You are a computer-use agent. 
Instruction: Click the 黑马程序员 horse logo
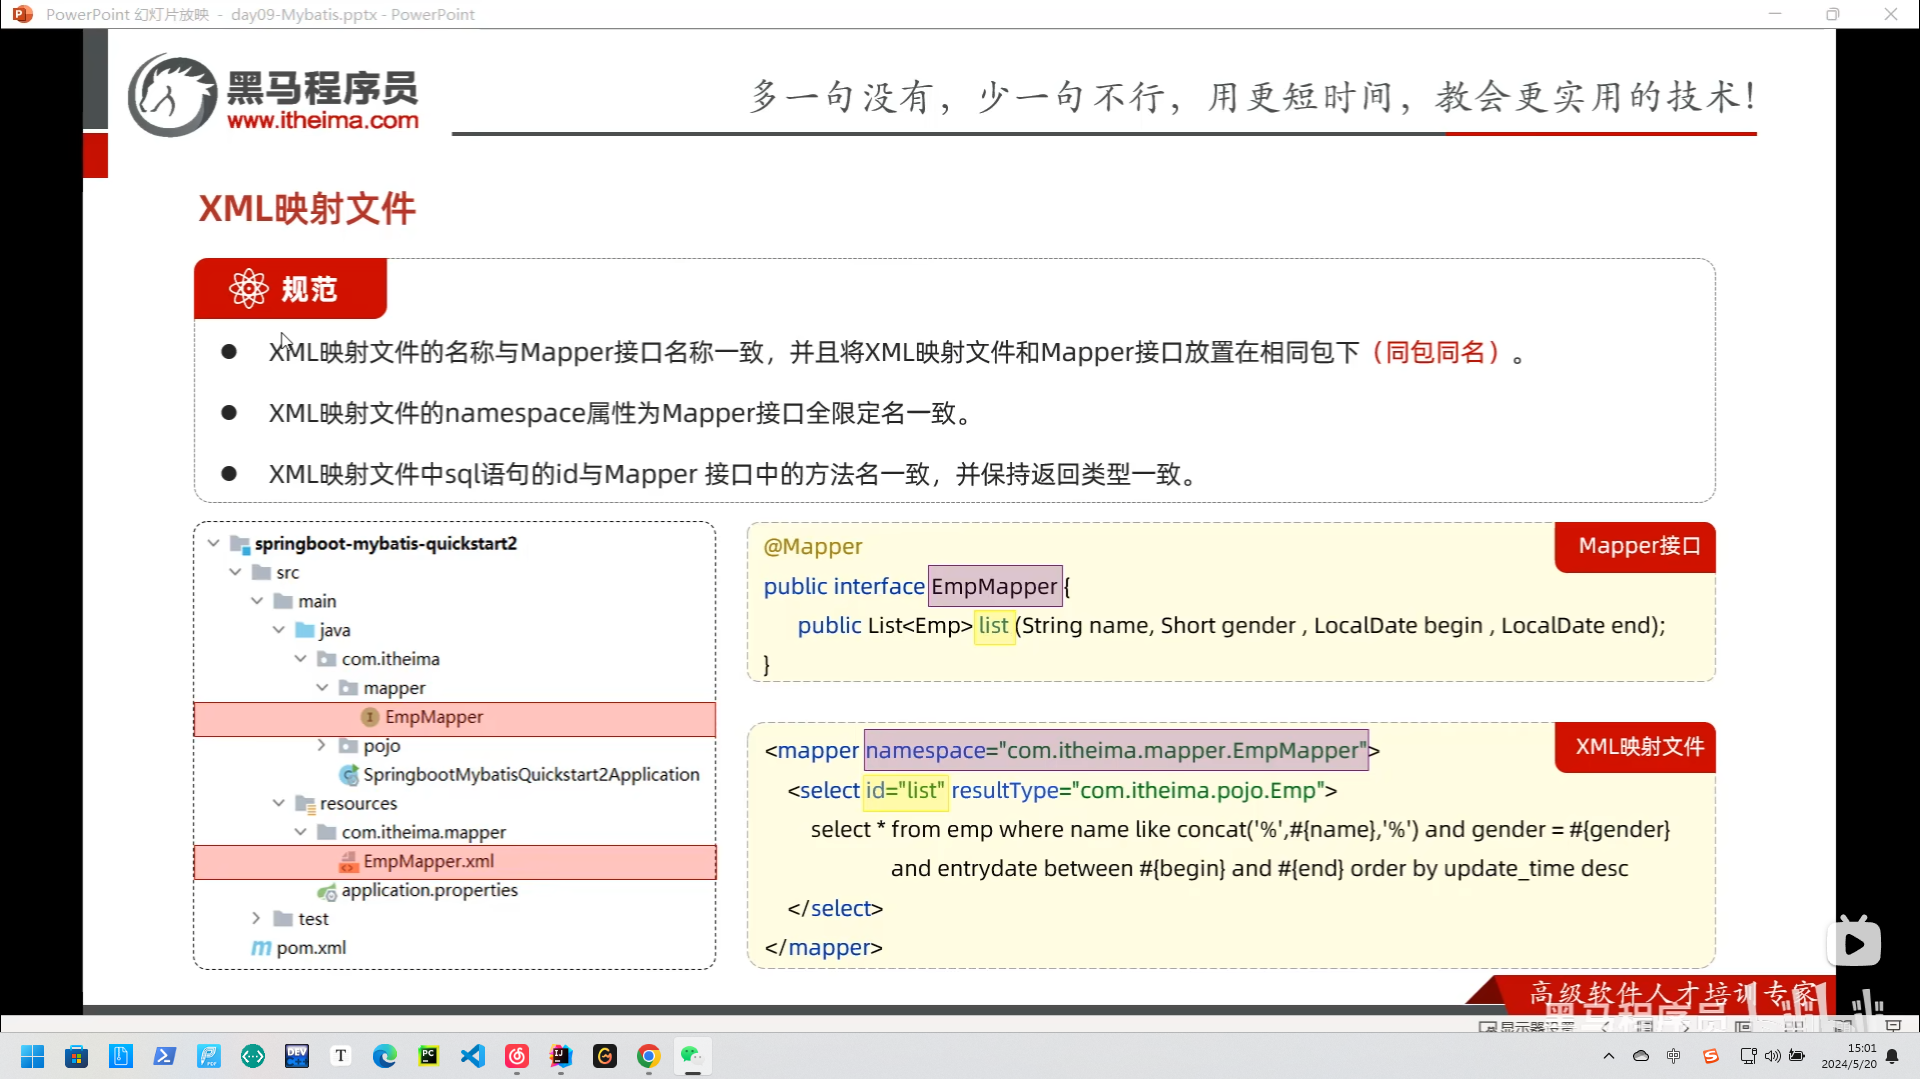click(172, 95)
